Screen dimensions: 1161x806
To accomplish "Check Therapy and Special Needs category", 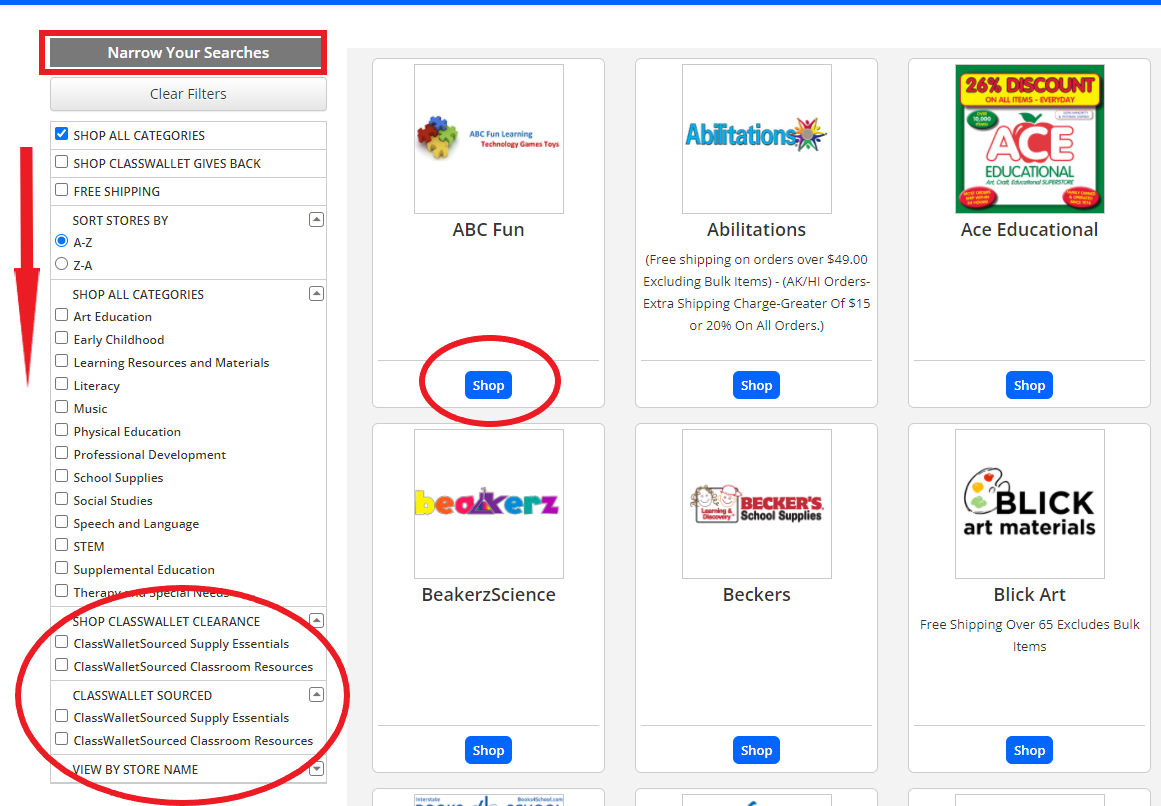I will 61,591.
